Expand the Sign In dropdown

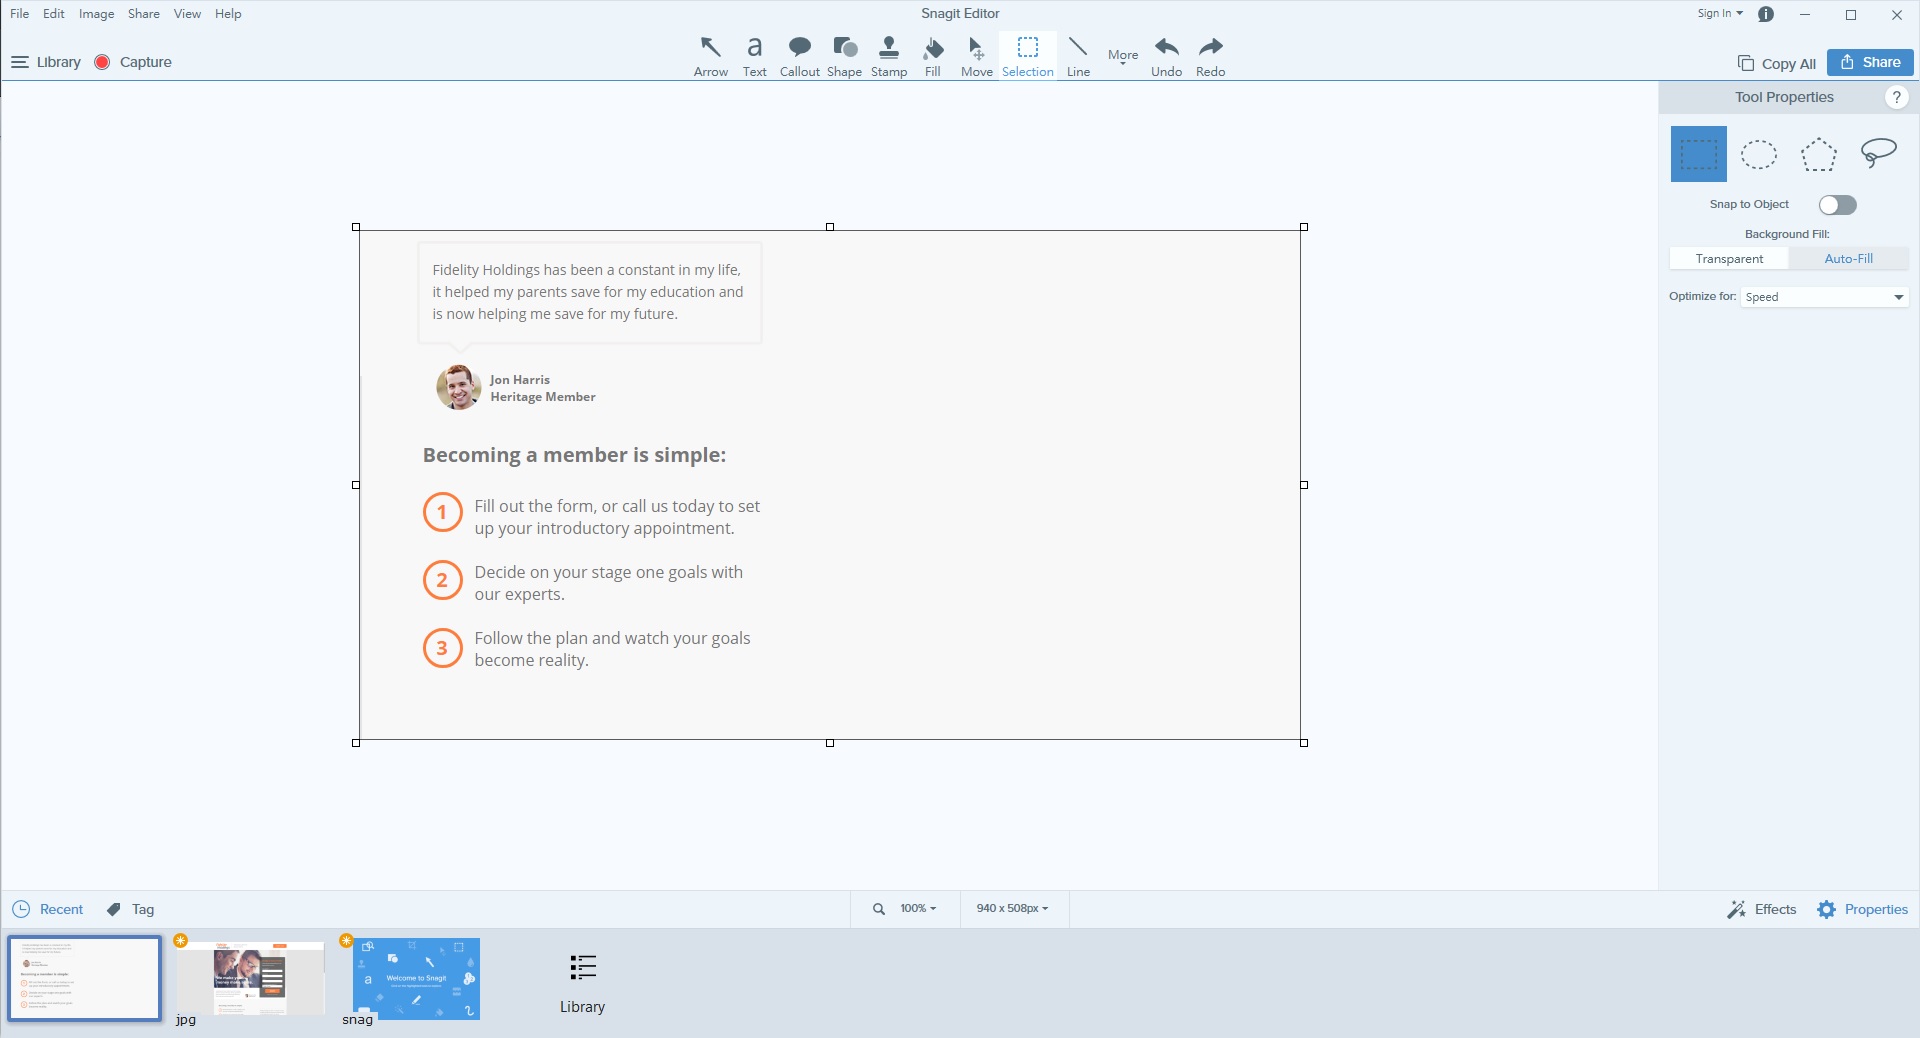1719,14
